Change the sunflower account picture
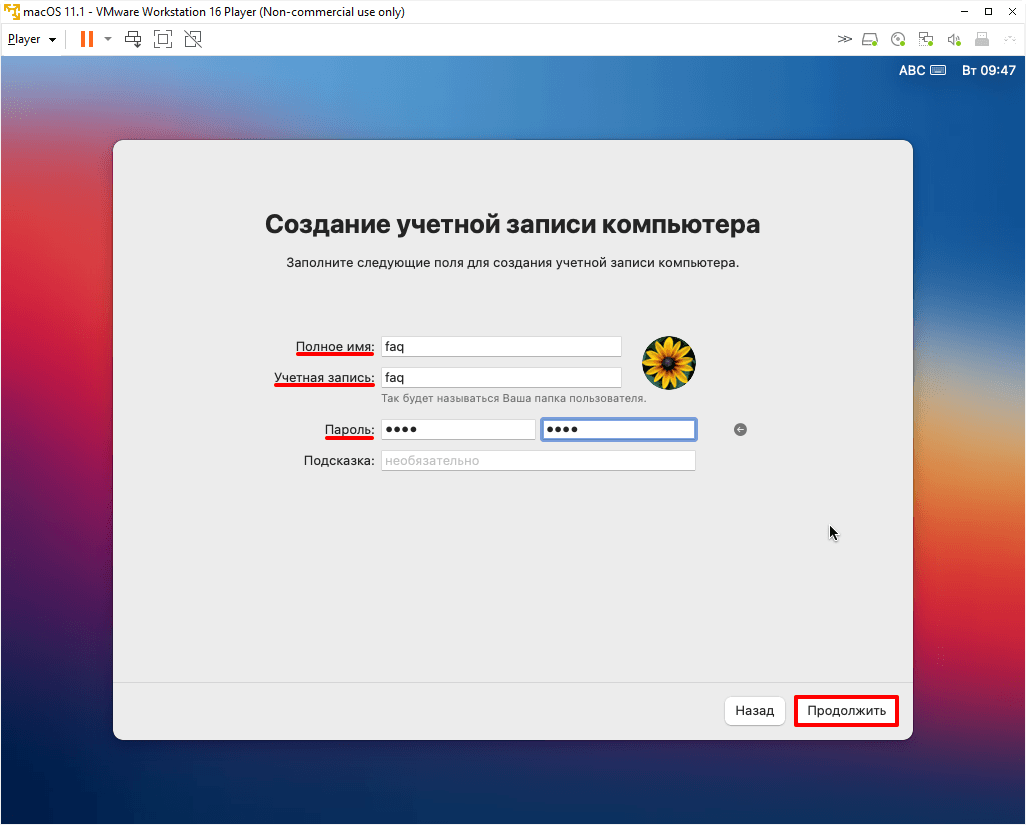1026x825 pixels. pyautogui.click(x=669, y=363)
